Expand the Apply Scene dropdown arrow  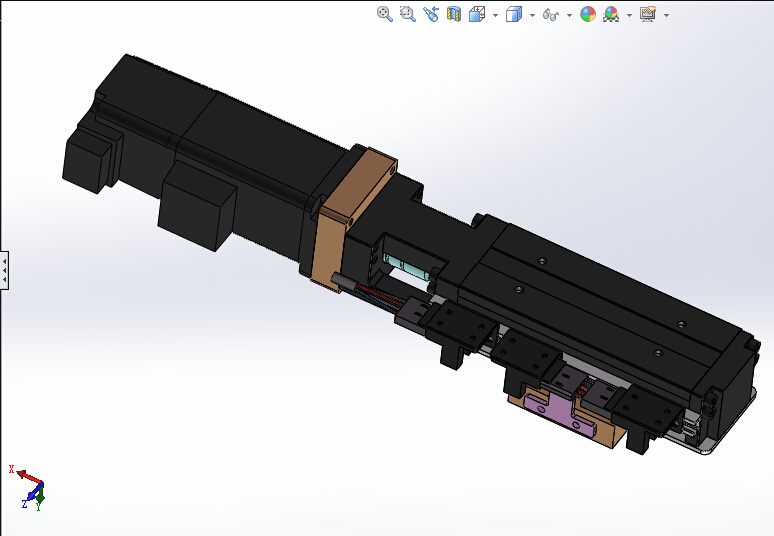(629, 15)
